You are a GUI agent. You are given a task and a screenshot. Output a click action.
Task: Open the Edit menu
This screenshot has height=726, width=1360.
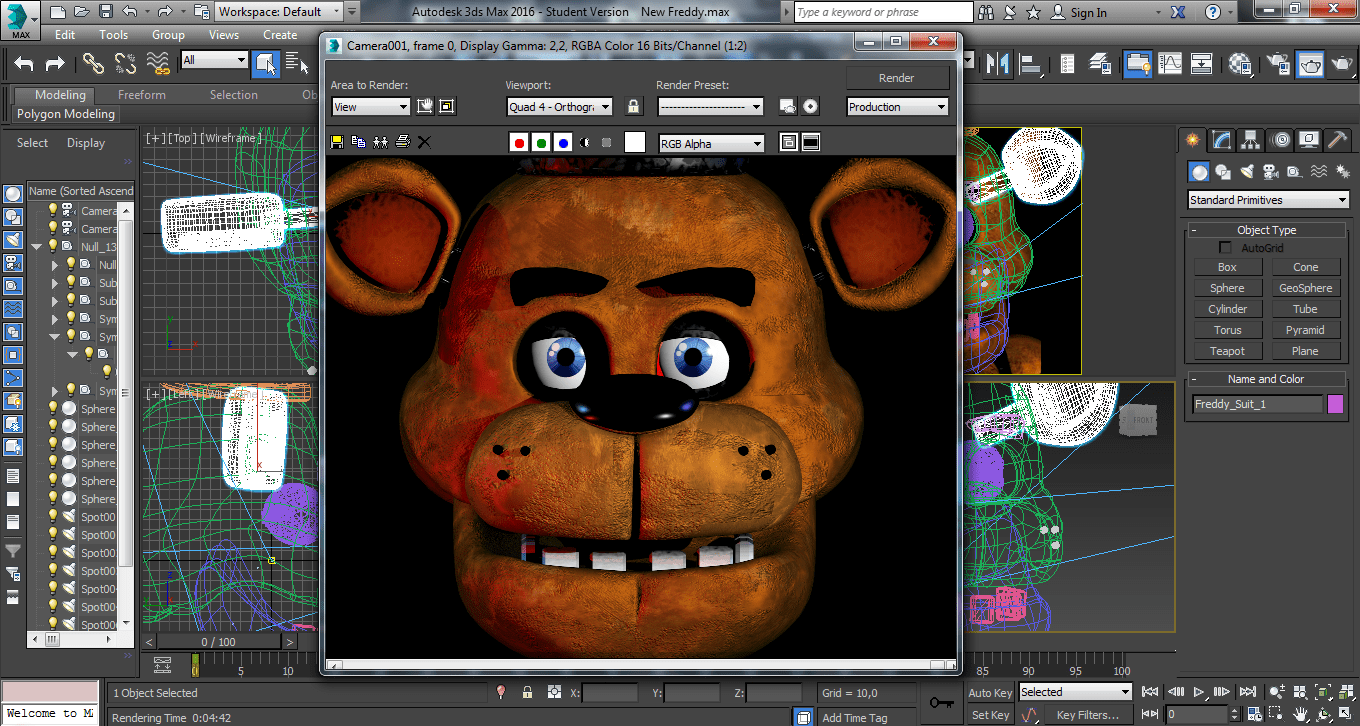[x=65, y=34]
